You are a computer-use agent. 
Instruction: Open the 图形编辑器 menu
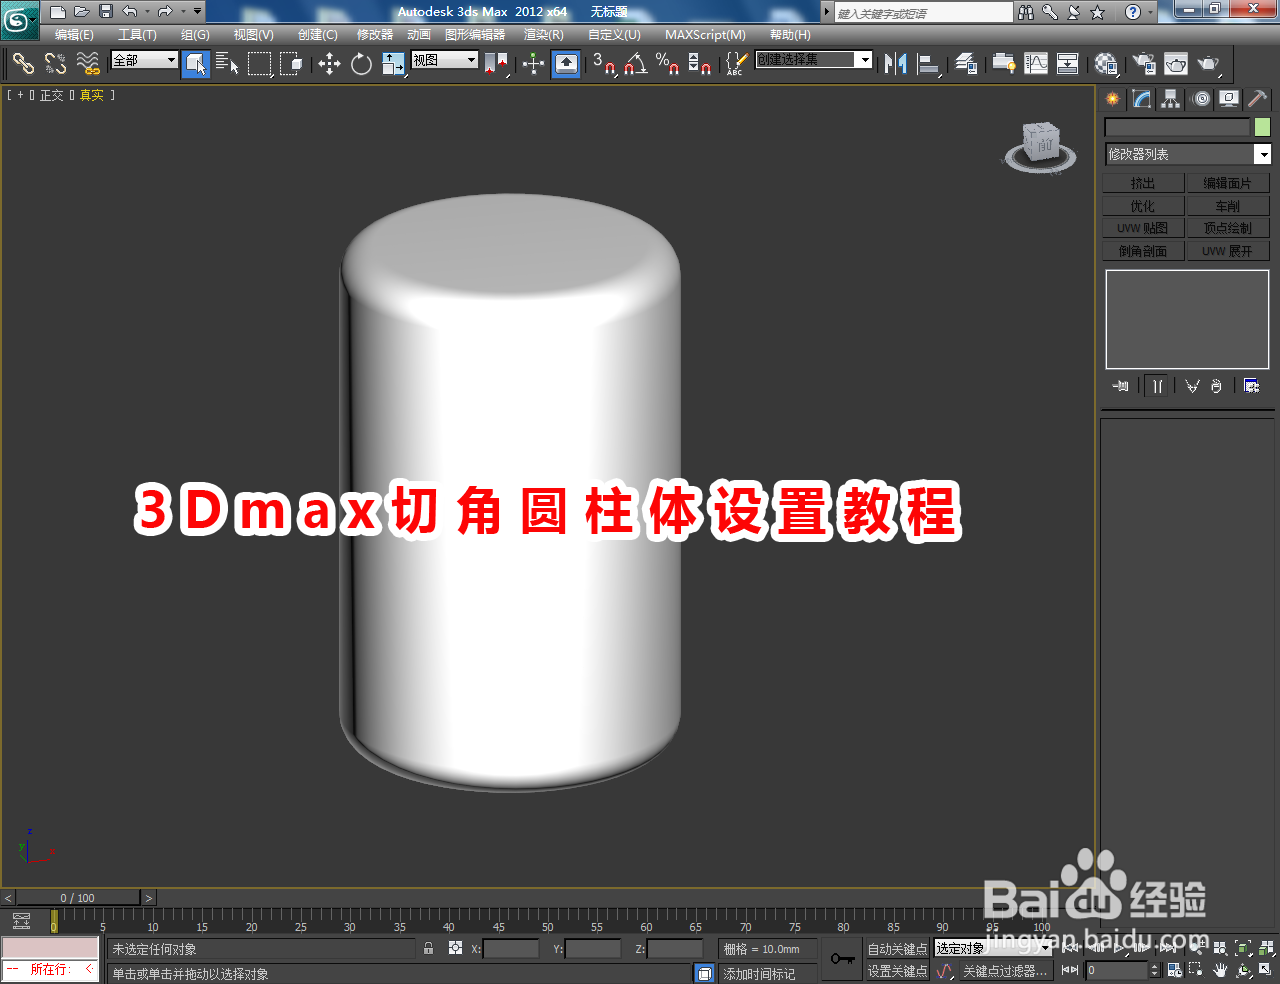474,34
